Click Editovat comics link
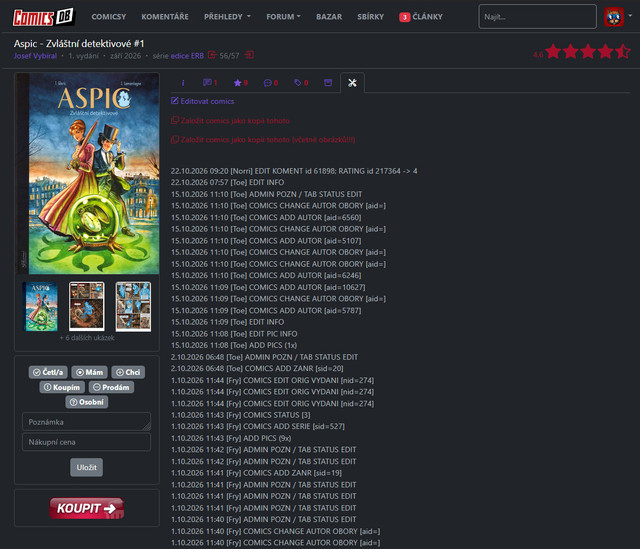640x549 pixels. (x=202, y=101)
